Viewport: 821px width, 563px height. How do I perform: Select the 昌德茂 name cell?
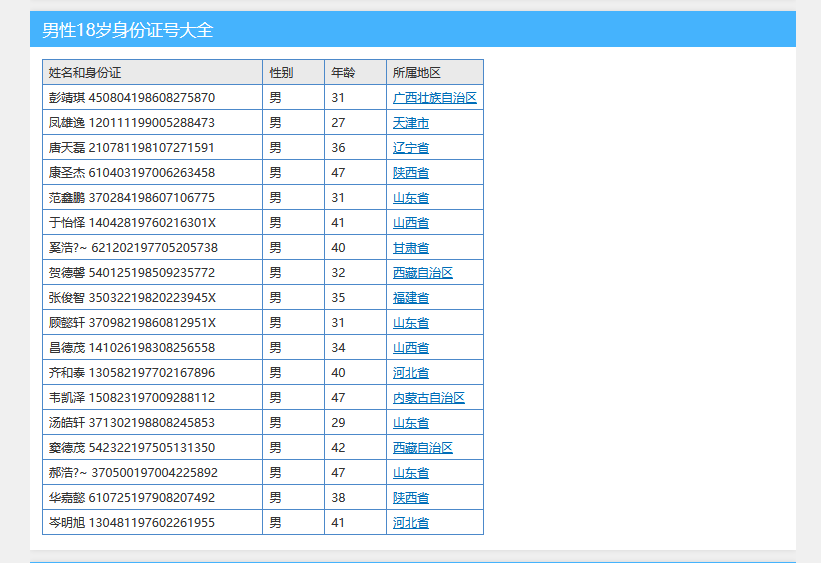152,348
